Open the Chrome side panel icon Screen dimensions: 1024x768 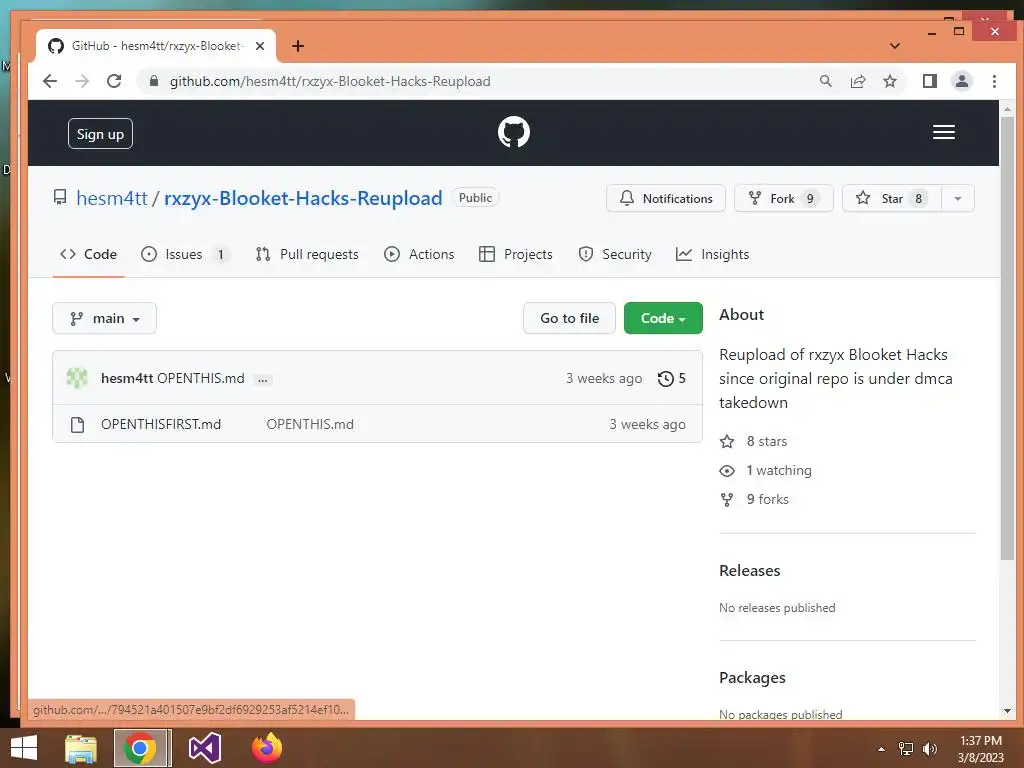tap(929, 81)
